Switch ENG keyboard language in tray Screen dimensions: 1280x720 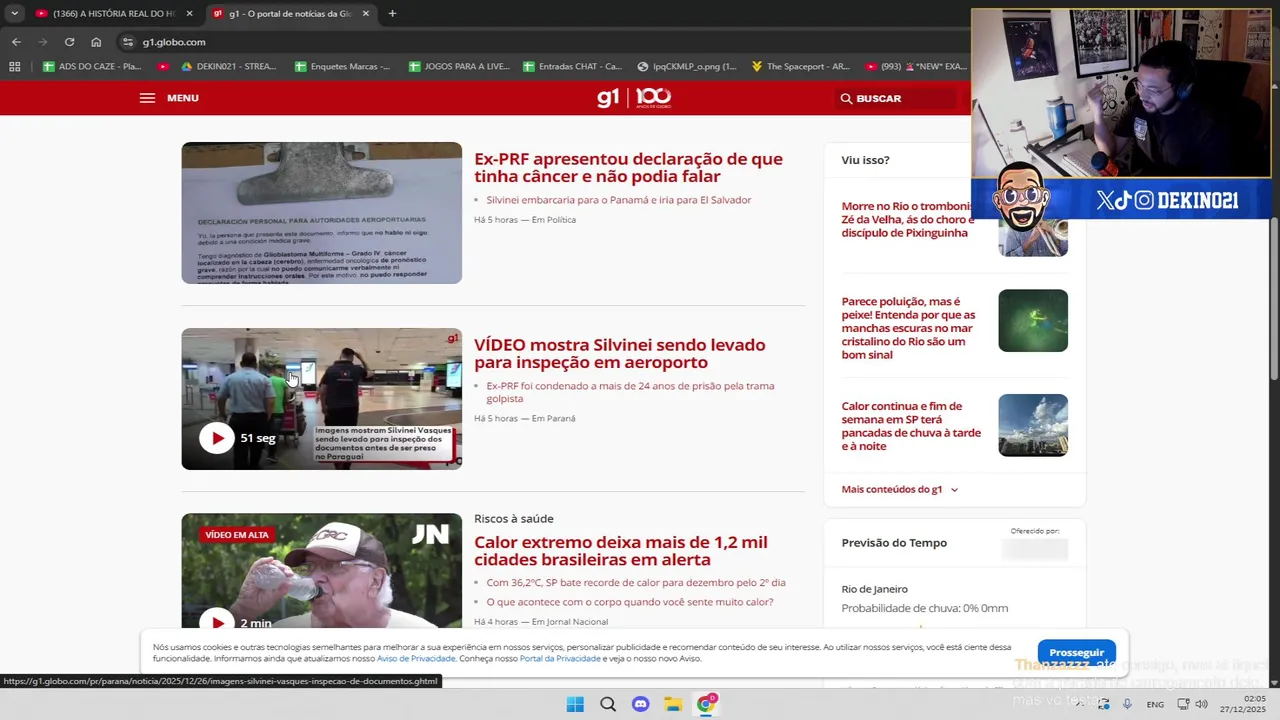pos(1155,704)
